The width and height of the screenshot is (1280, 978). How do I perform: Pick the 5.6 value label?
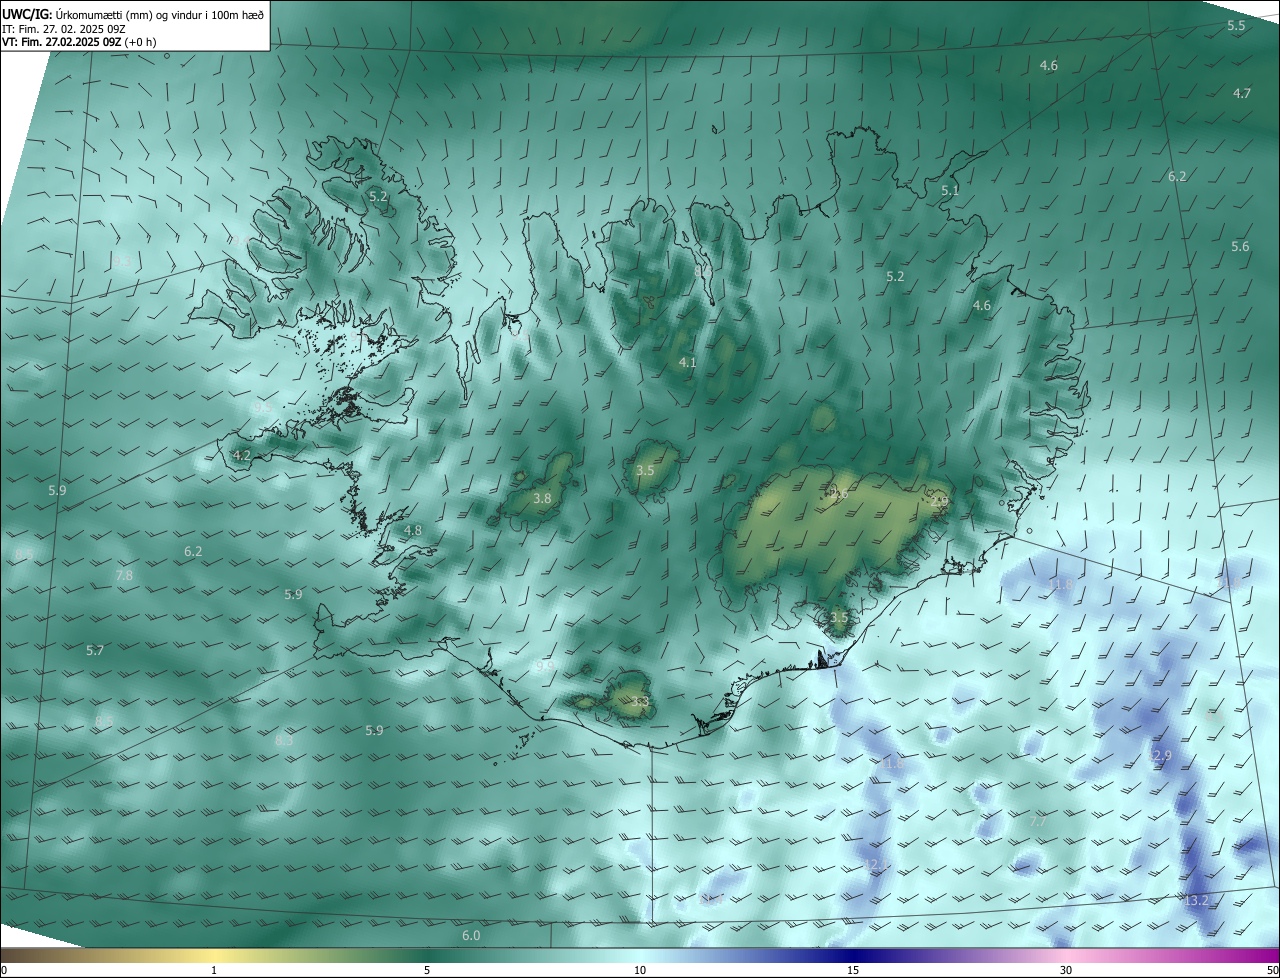1240,246
